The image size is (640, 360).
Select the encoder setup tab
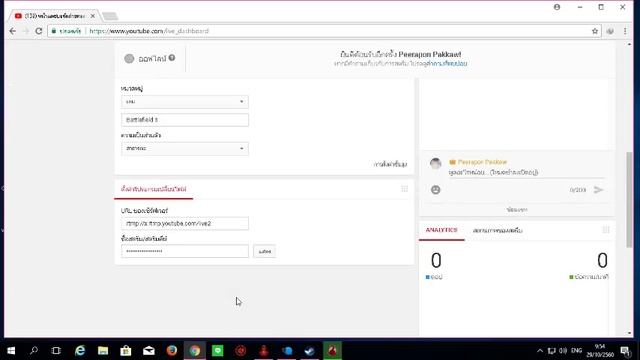pos(153,189)
